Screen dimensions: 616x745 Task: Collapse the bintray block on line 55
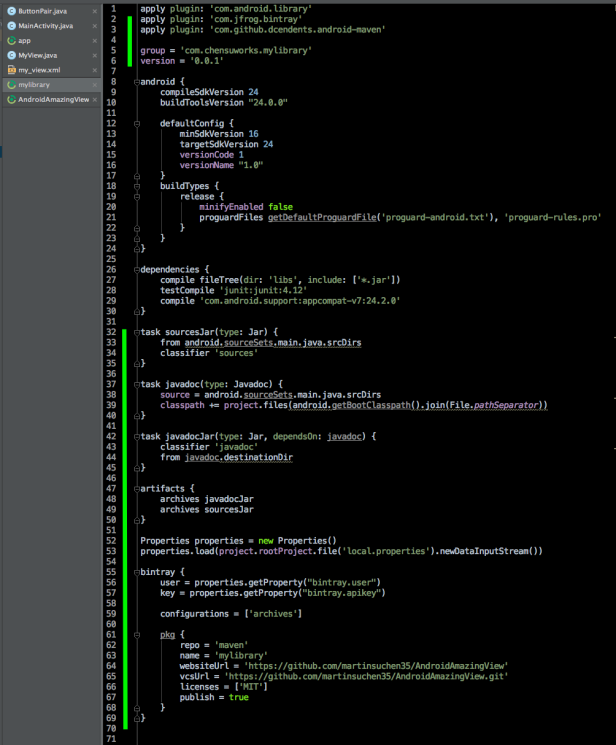point(137,573)
